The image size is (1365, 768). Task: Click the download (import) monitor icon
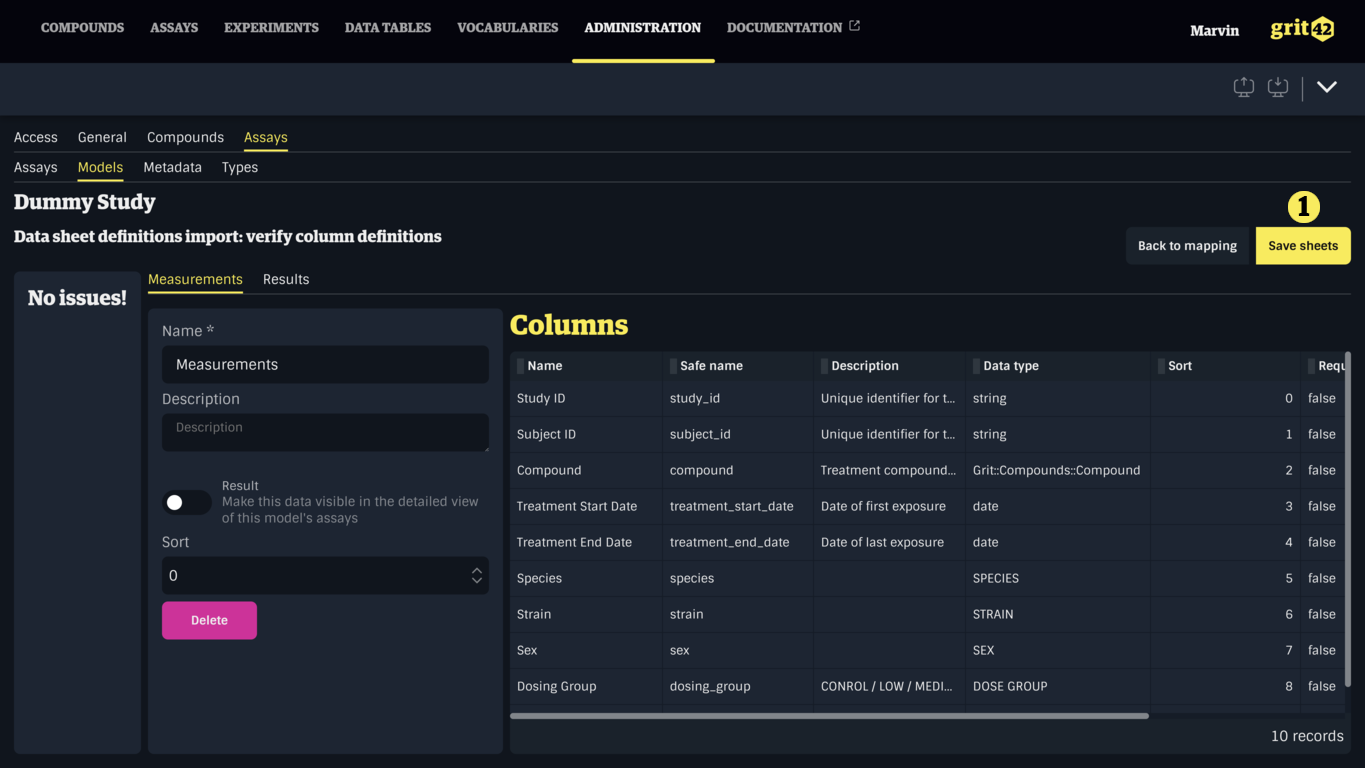click(1277, 88)
